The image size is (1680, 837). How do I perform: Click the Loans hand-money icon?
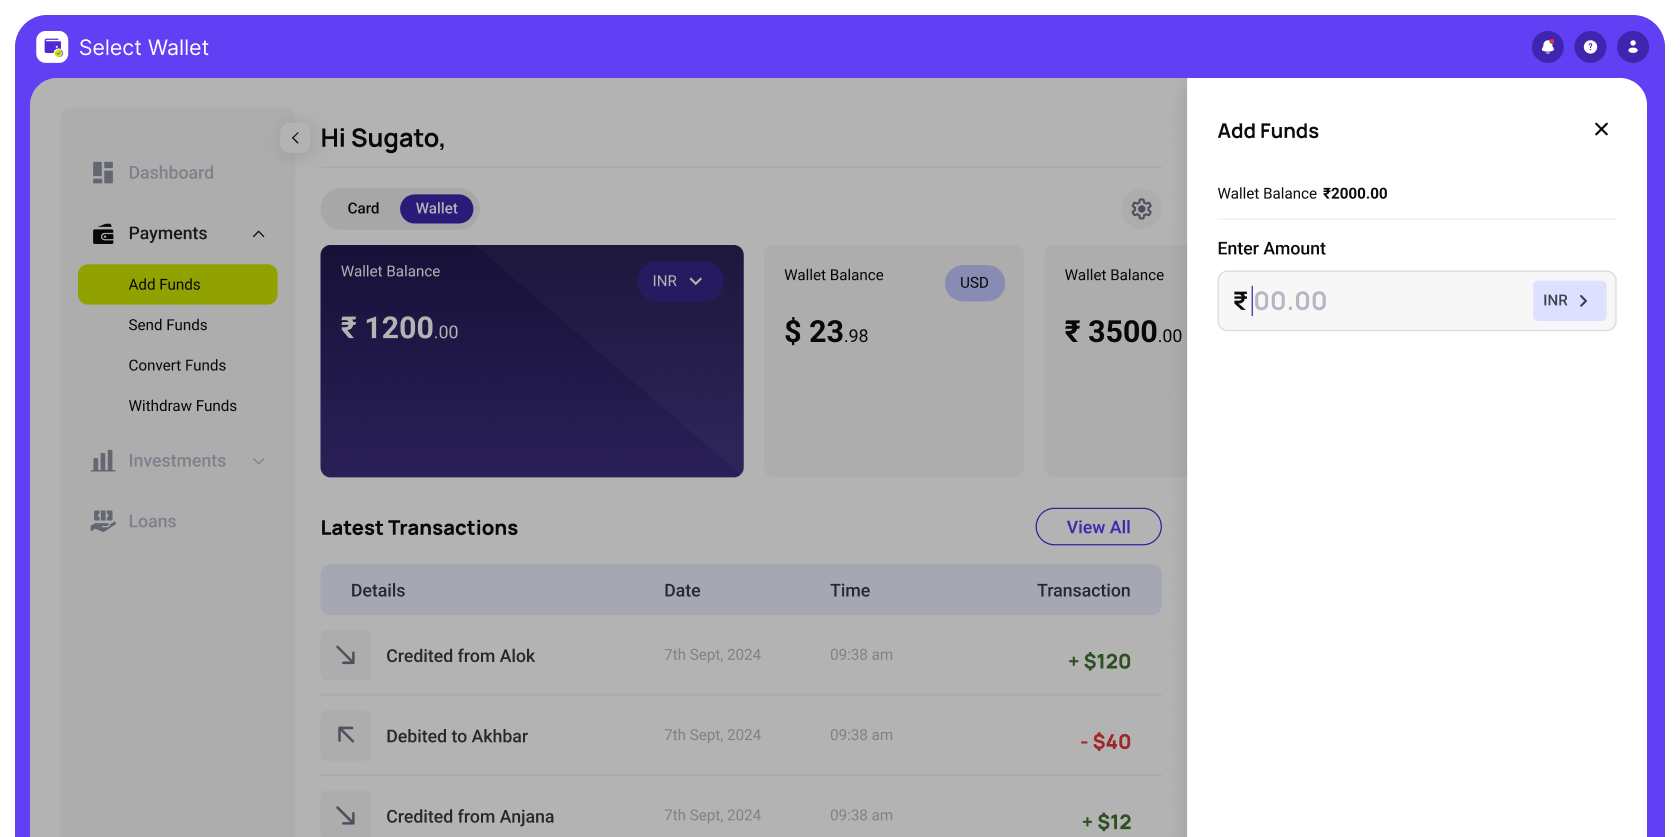click(x=103, y=521)
